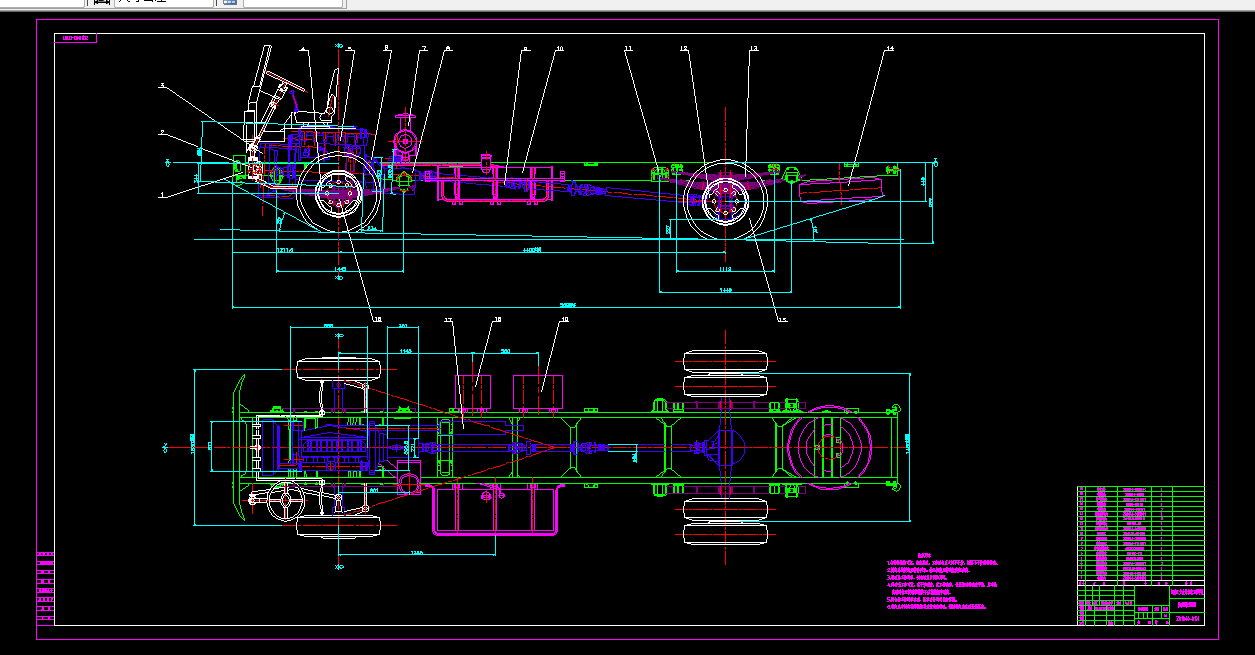Select the engine block in the plan view

[x=336, y=446]
